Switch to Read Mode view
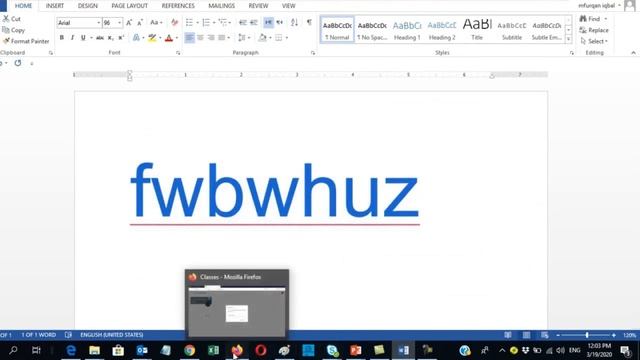The width and height of the screenshot is (640, 360). coord(508,335)
